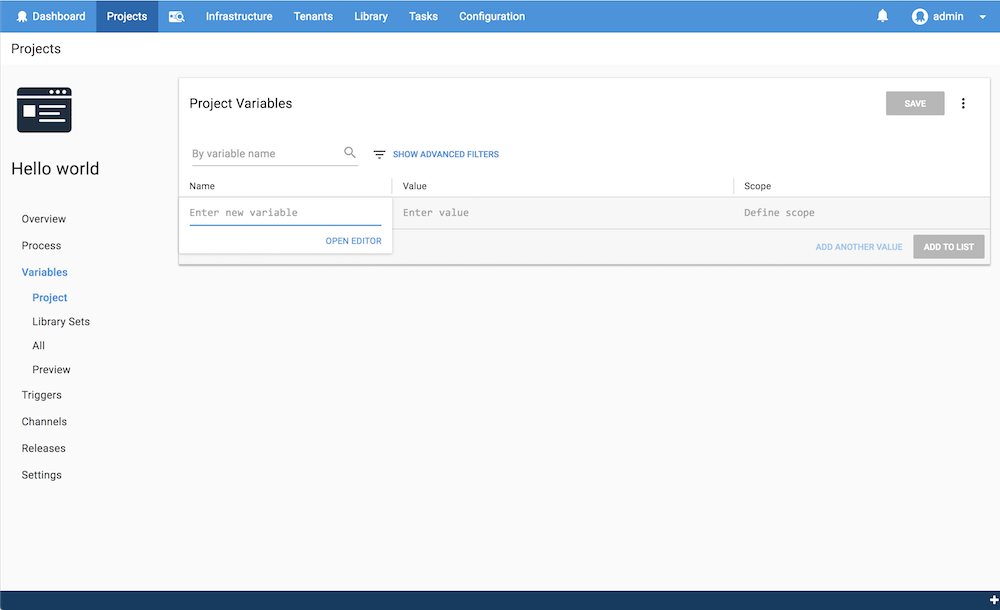The image size is (1000, 610).
Task: Open project Settings in the sidebar
Action: tap(41, 475)
